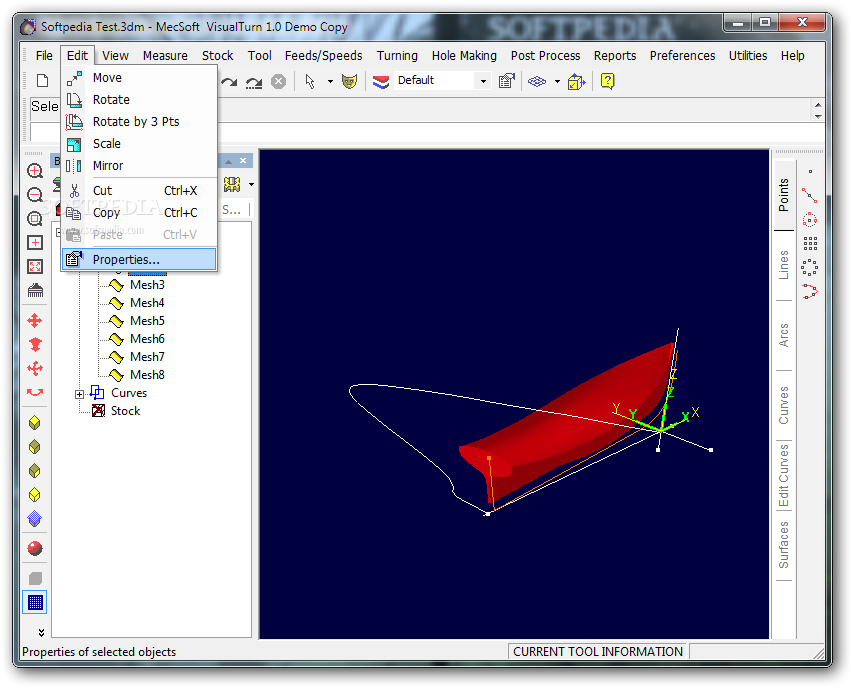This screenshot has height=688, width=853.
Task: Switch to the Edit Curves tab
Action: 783,475
